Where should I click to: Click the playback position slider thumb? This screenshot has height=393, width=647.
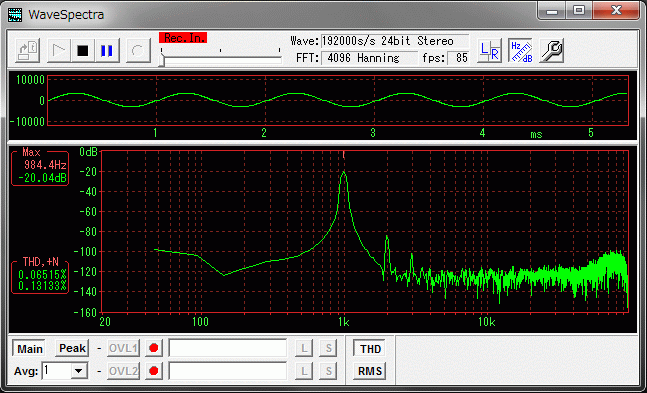click(x=162, y=60)
